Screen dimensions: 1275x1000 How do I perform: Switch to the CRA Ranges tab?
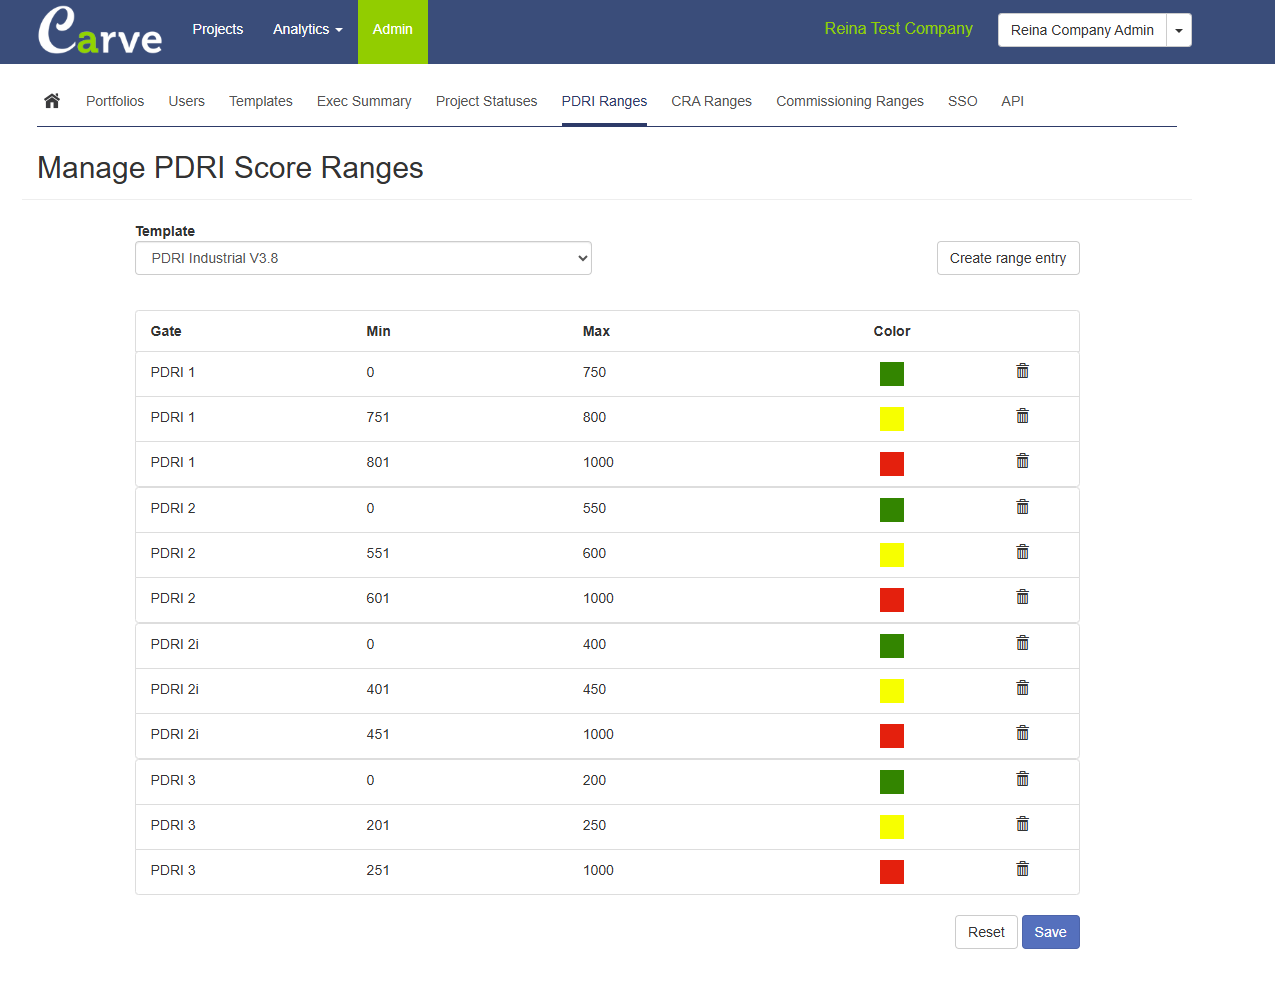pos(711,101)
